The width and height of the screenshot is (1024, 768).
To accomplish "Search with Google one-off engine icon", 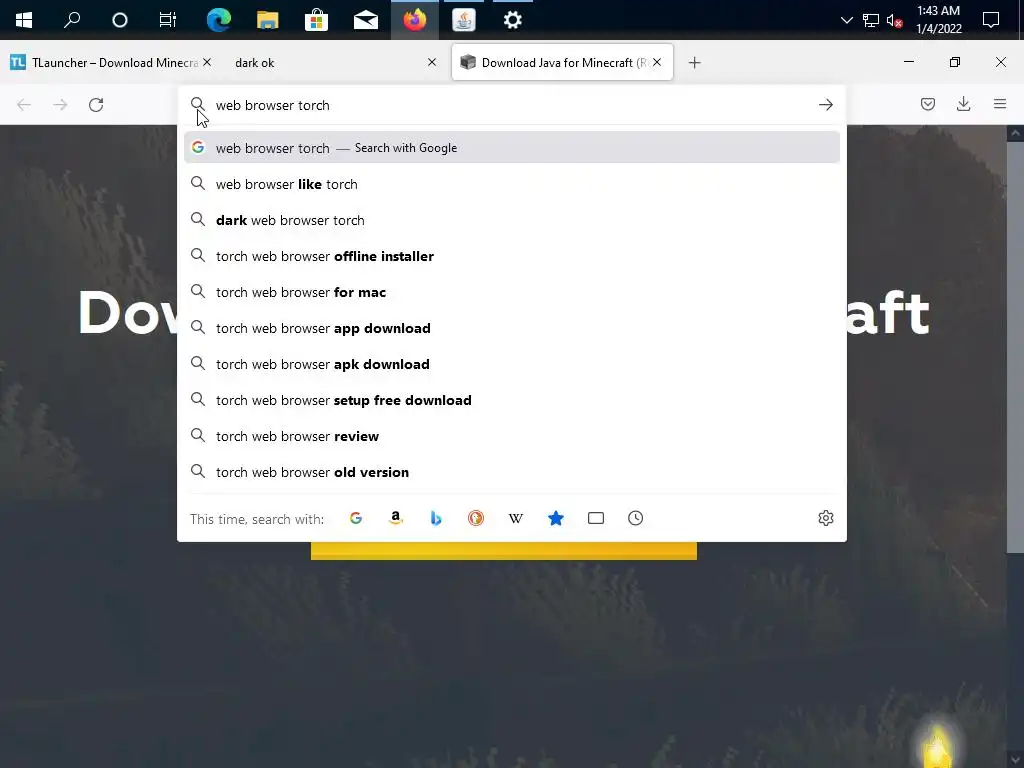I will pyautogui.click(x=356, y=518).
